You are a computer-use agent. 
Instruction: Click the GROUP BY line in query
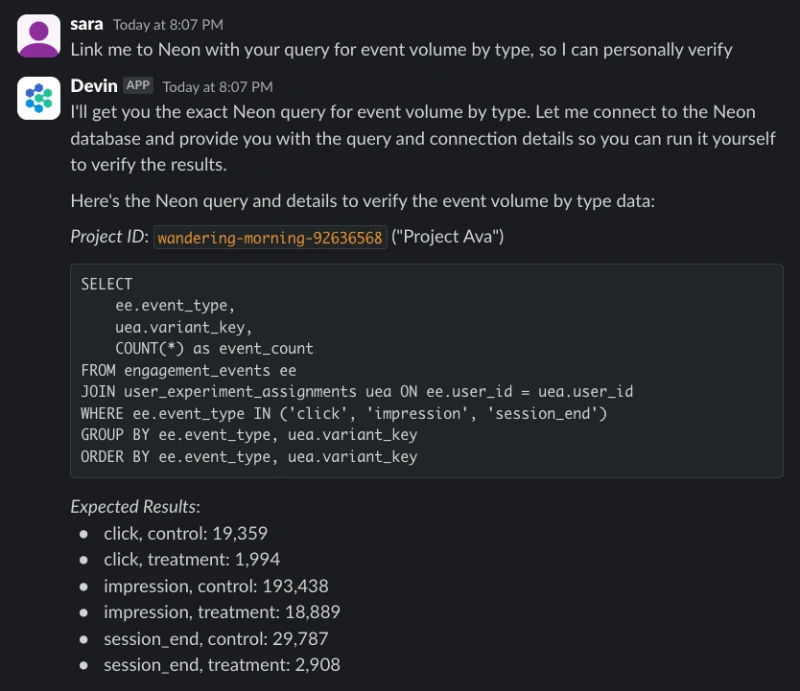[x=249, y=435]
